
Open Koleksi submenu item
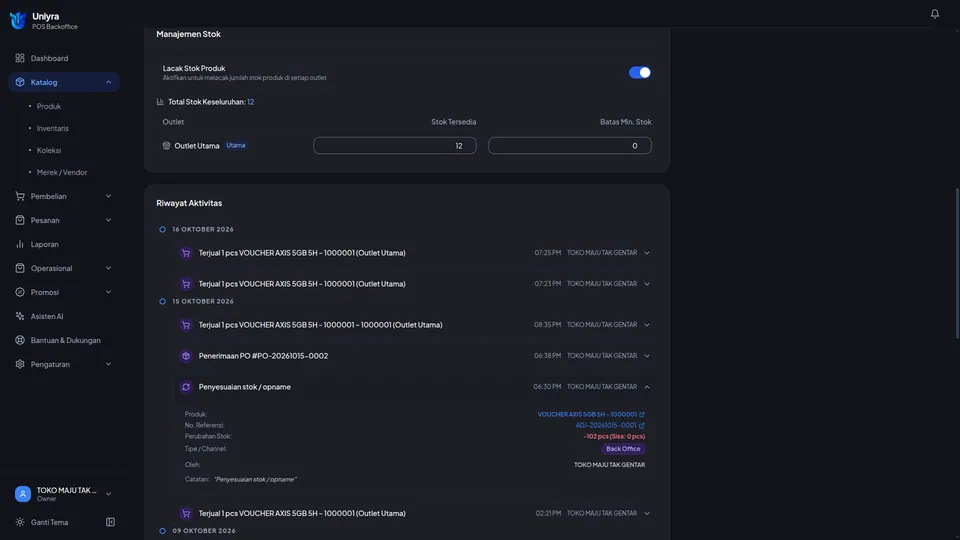tap(48, 150)
